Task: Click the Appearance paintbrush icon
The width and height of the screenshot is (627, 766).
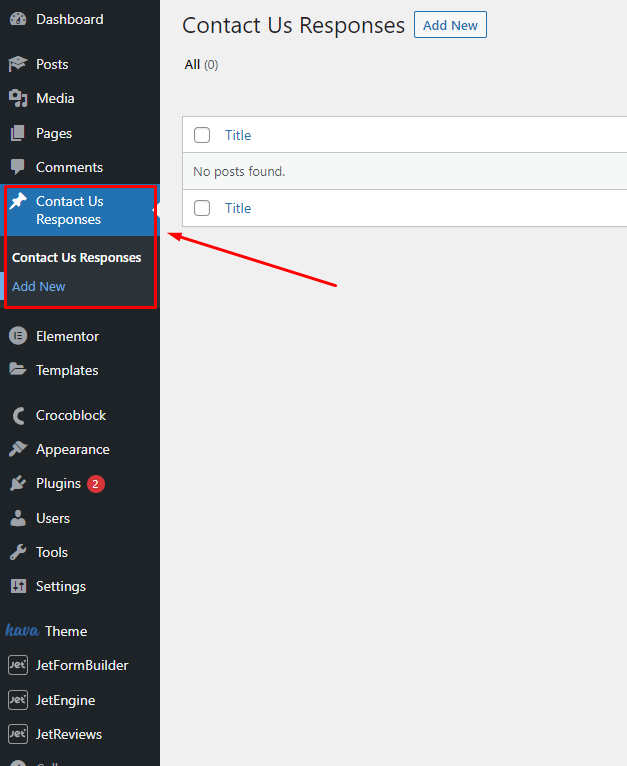Action: (18, 449)
